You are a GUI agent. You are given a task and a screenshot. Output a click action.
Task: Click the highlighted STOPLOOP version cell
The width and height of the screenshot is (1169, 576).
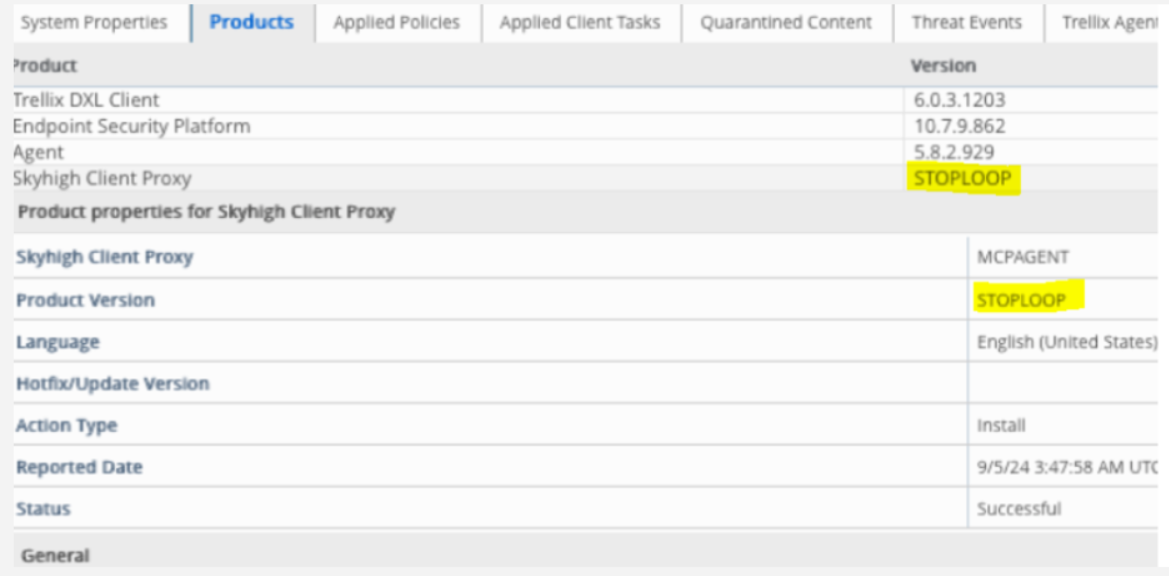coord(962,179)
